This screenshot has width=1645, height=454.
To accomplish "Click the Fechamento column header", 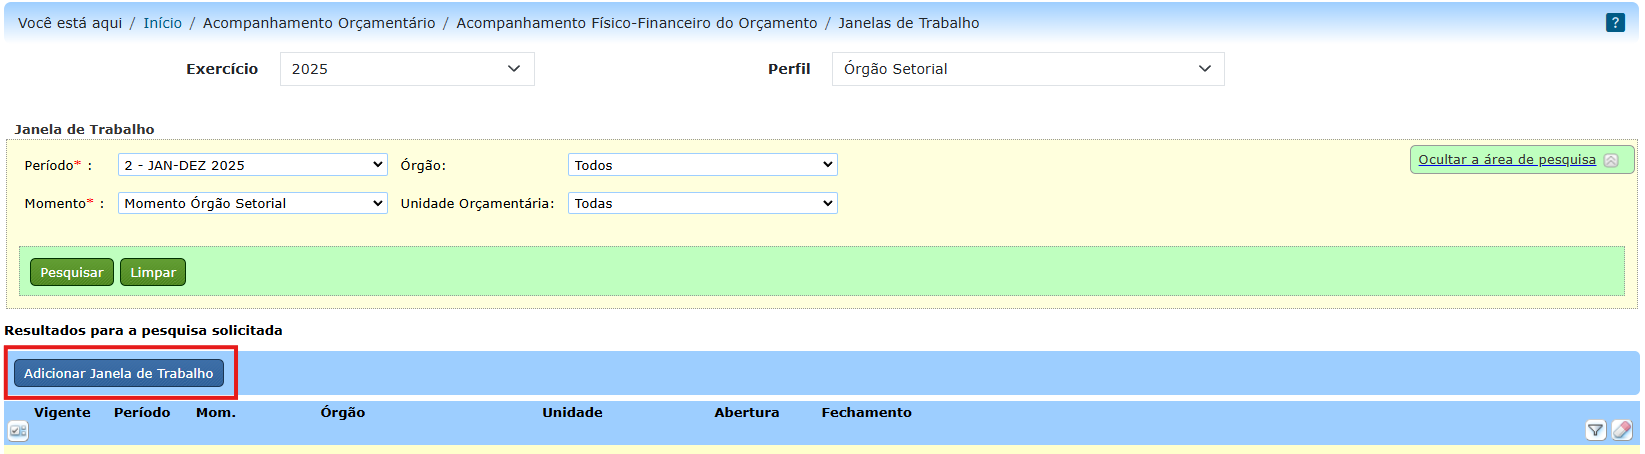I will pyautogui.click(x=866, y=412).
